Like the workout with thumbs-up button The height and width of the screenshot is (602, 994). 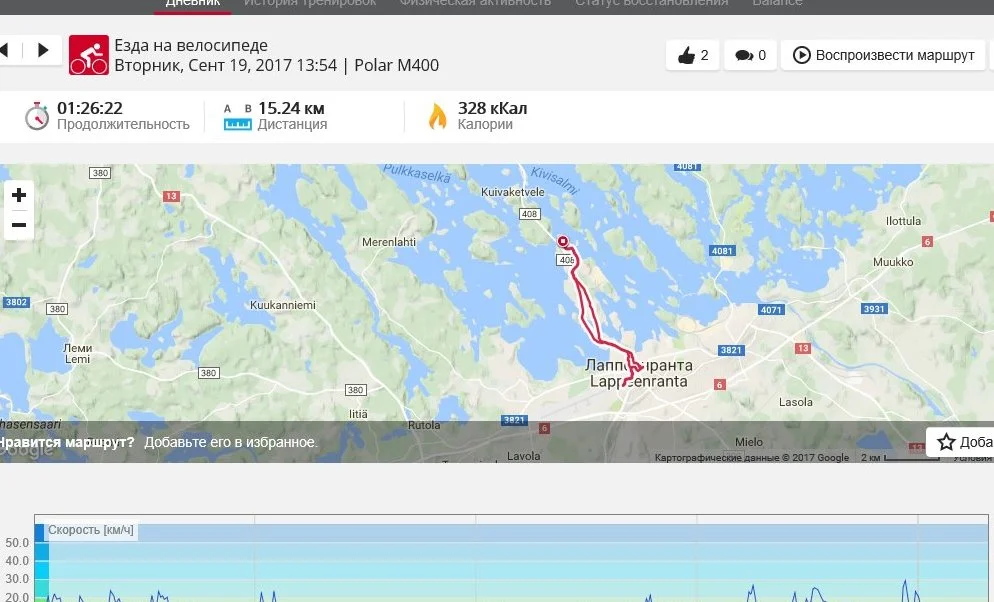(693, 55)
